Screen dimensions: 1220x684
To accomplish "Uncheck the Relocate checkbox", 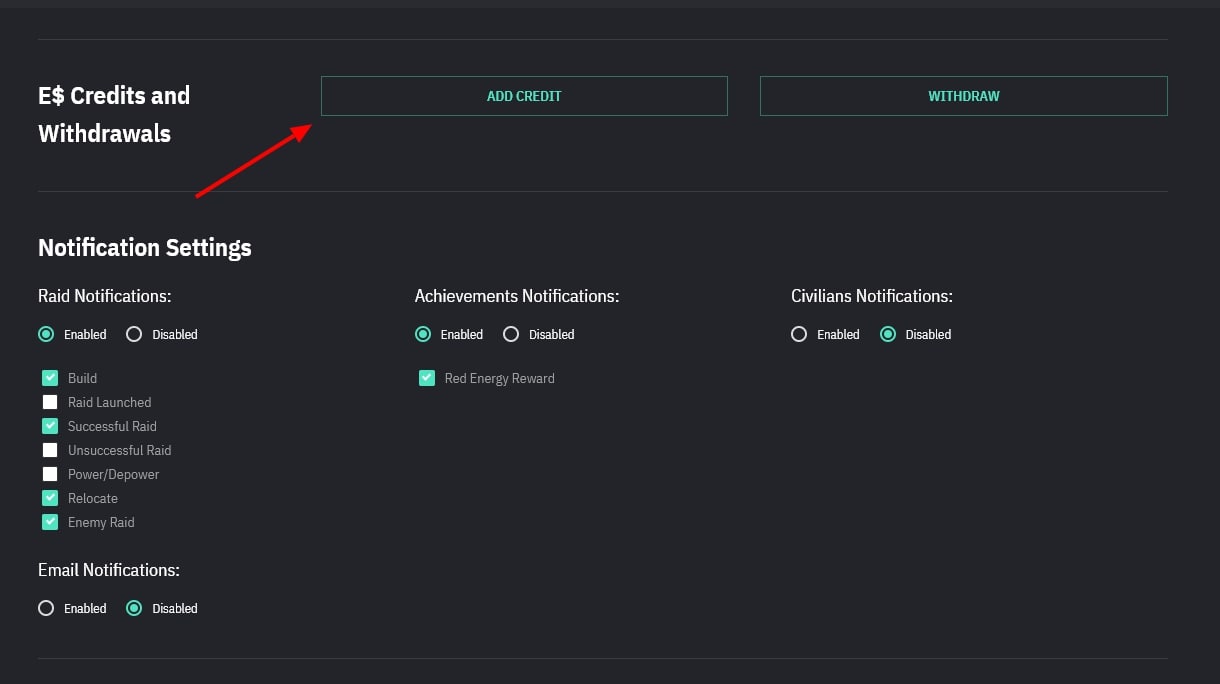I will coord(50,498).
